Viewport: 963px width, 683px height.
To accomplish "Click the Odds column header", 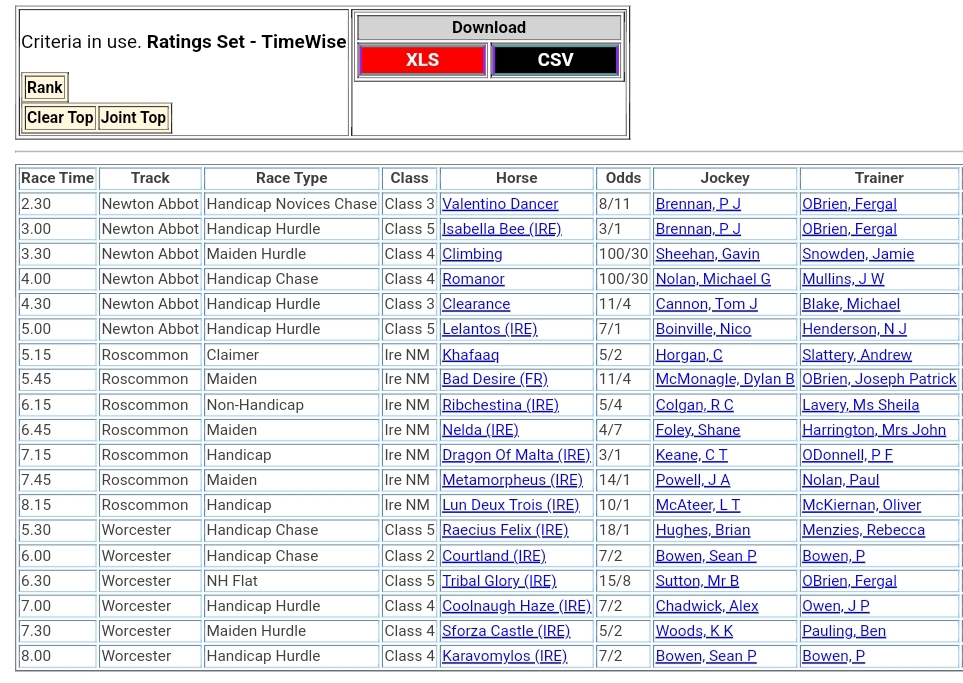I will coord(623,178).
